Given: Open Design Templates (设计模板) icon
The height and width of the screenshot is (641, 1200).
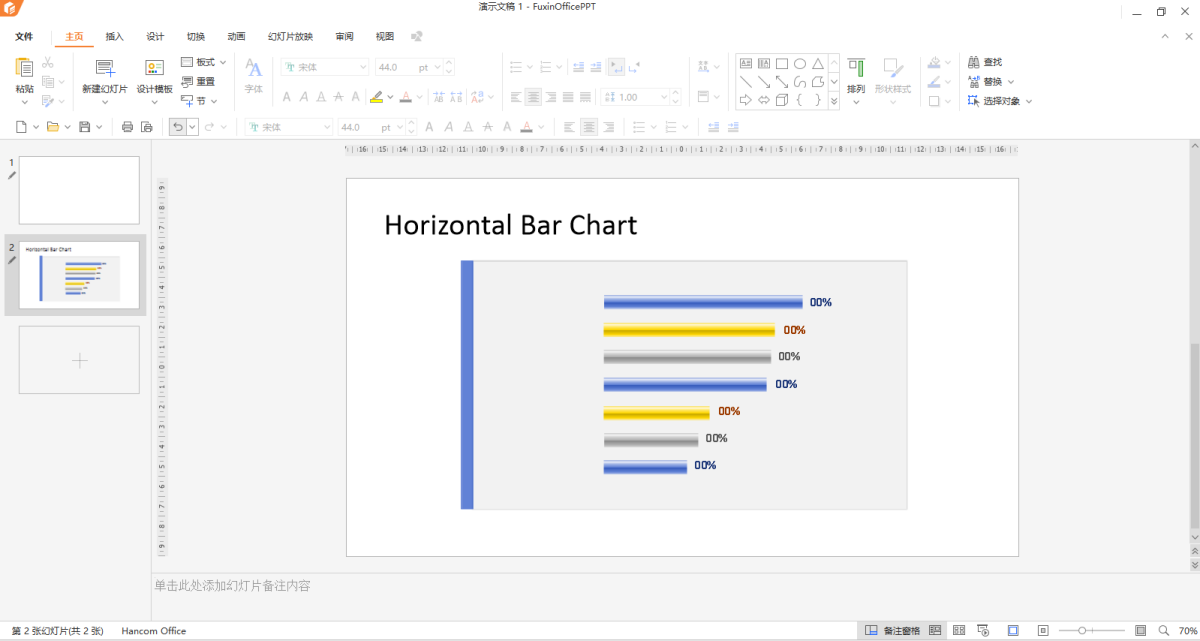Looking at the screenshot, I should click(x=154, y=69).
